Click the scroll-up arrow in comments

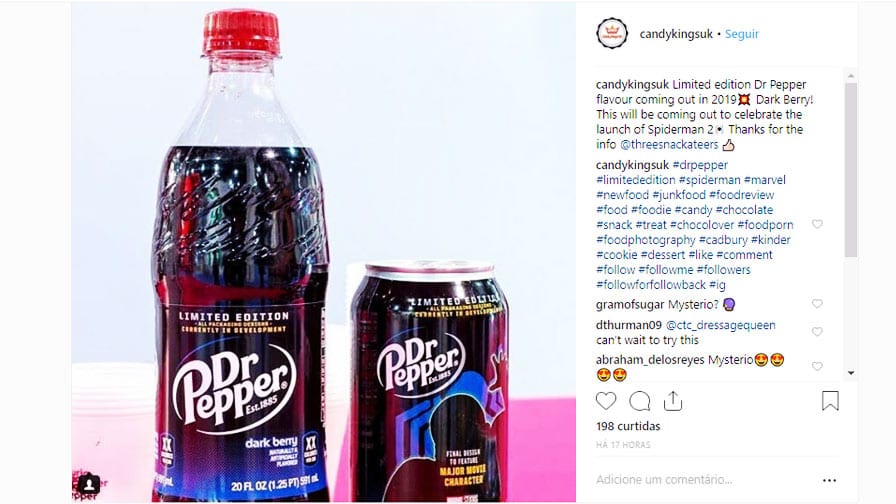pos(851,75)
